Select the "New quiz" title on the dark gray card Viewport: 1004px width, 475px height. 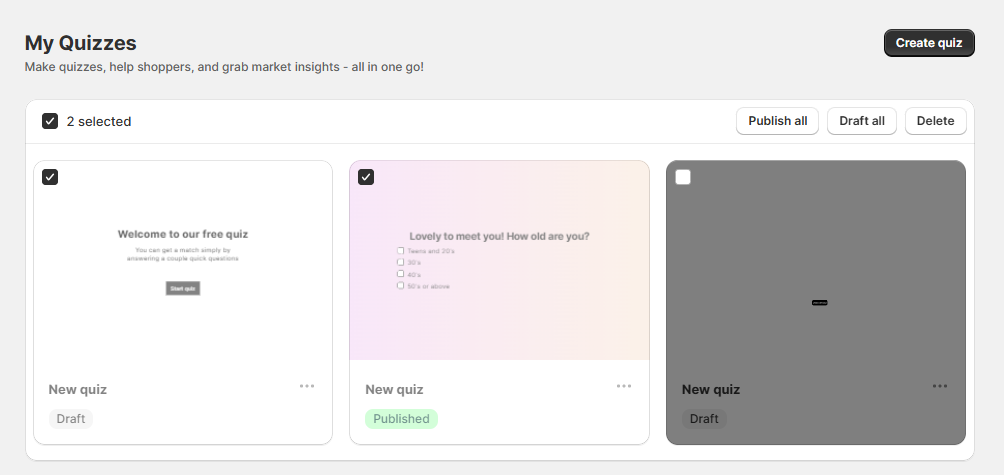click(x=711, y=390)
